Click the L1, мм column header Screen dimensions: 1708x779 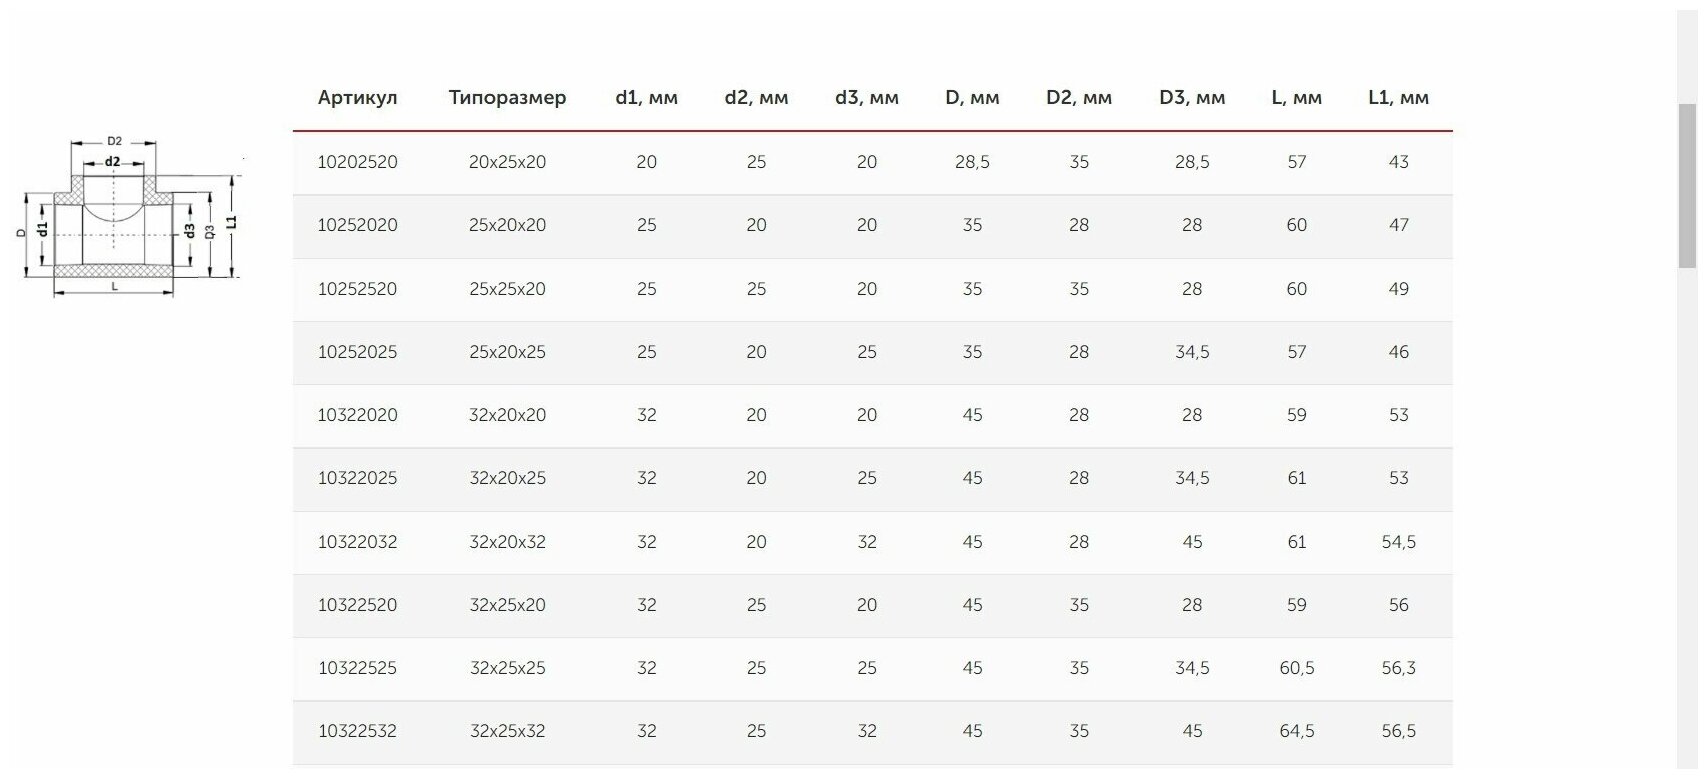pyautogui.click(x=1398, y=98)
